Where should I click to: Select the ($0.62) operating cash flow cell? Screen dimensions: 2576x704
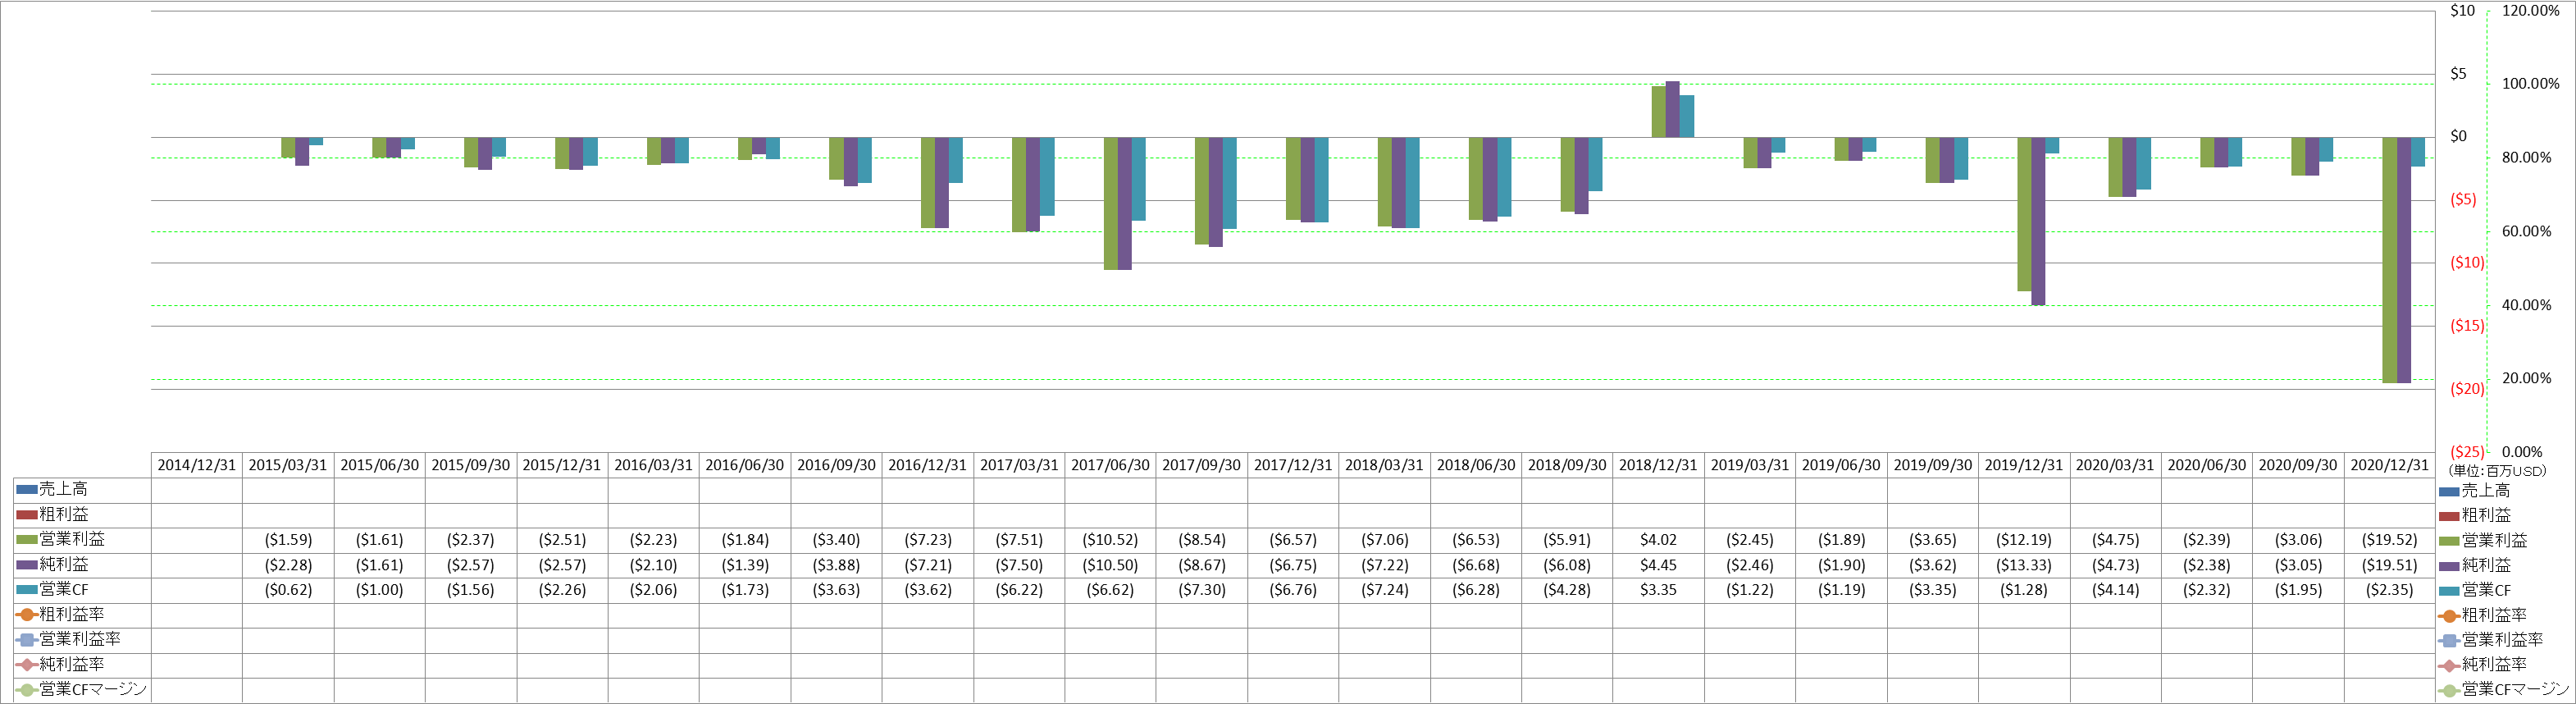tap(288, 590)
